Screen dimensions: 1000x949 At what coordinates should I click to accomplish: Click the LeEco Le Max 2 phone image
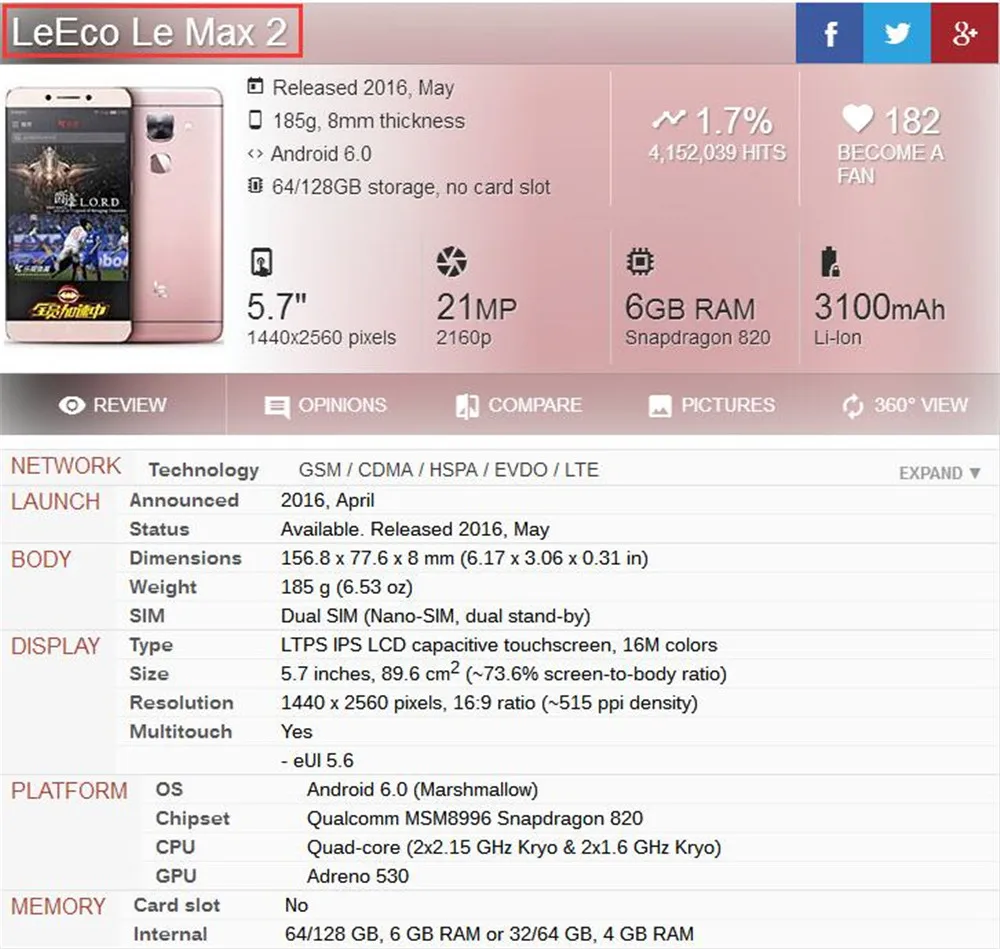pyautogui.click(x=115, y=216)
